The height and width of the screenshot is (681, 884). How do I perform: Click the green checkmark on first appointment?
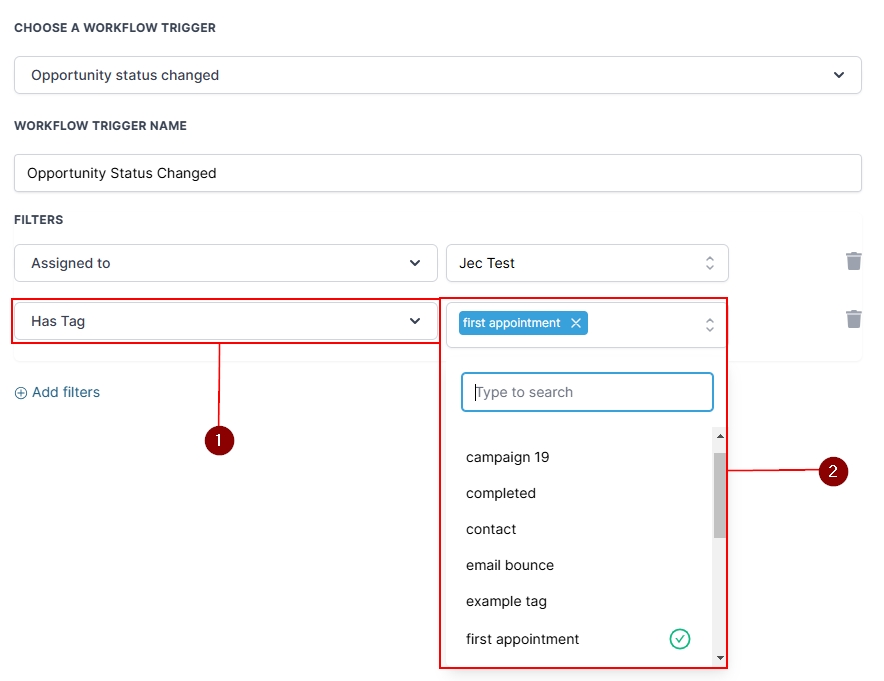click(680, 639)
